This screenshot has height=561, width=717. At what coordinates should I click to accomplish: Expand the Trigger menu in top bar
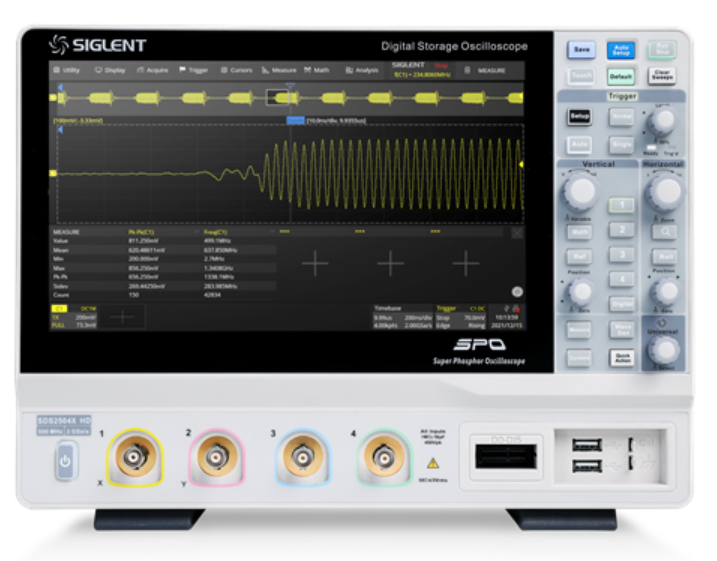coord(194,71)
